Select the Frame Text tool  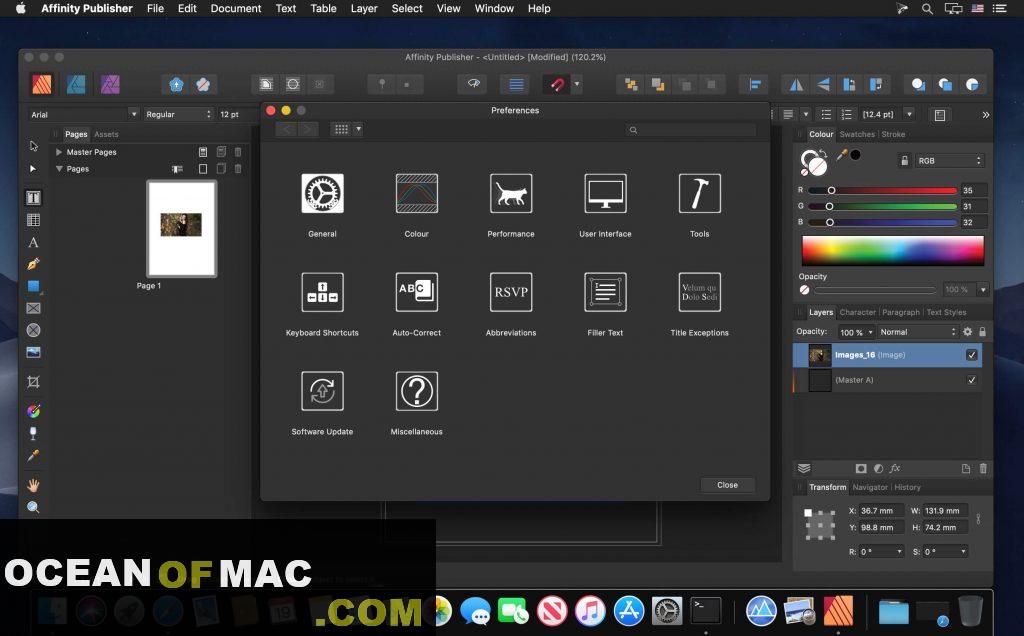(33, 197)
